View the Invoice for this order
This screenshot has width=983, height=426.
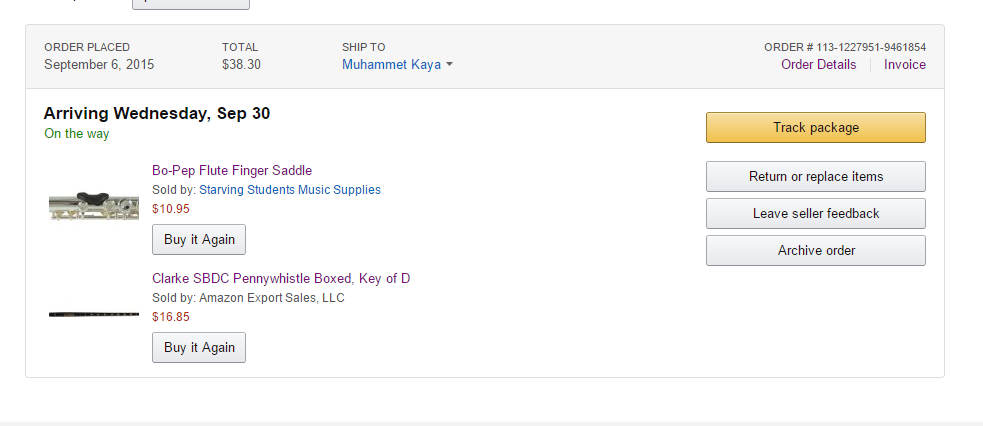pyautogui.click(x=905, y=65)
